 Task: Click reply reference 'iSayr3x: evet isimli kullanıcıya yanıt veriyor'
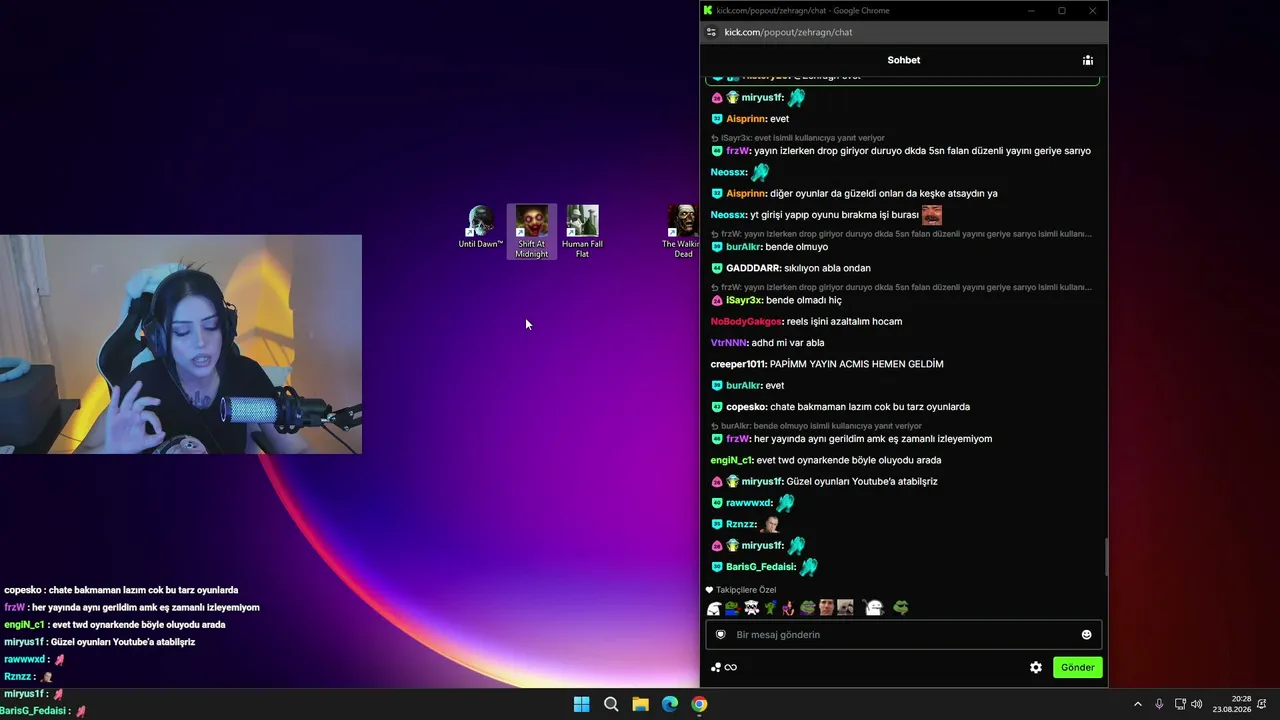(x=798, y=138)
